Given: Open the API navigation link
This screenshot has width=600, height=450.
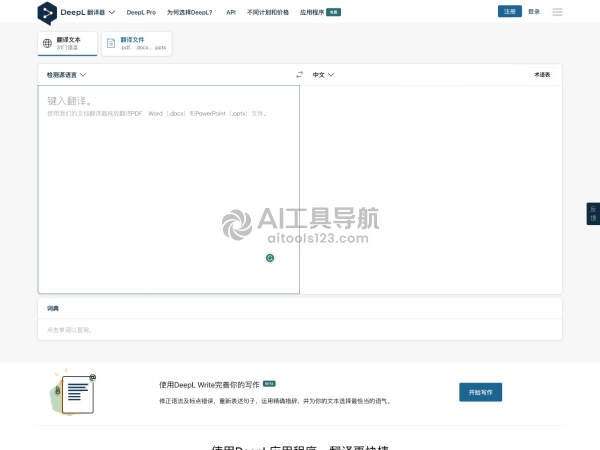Looking at the screenshot, I should (x=231, y=12).
